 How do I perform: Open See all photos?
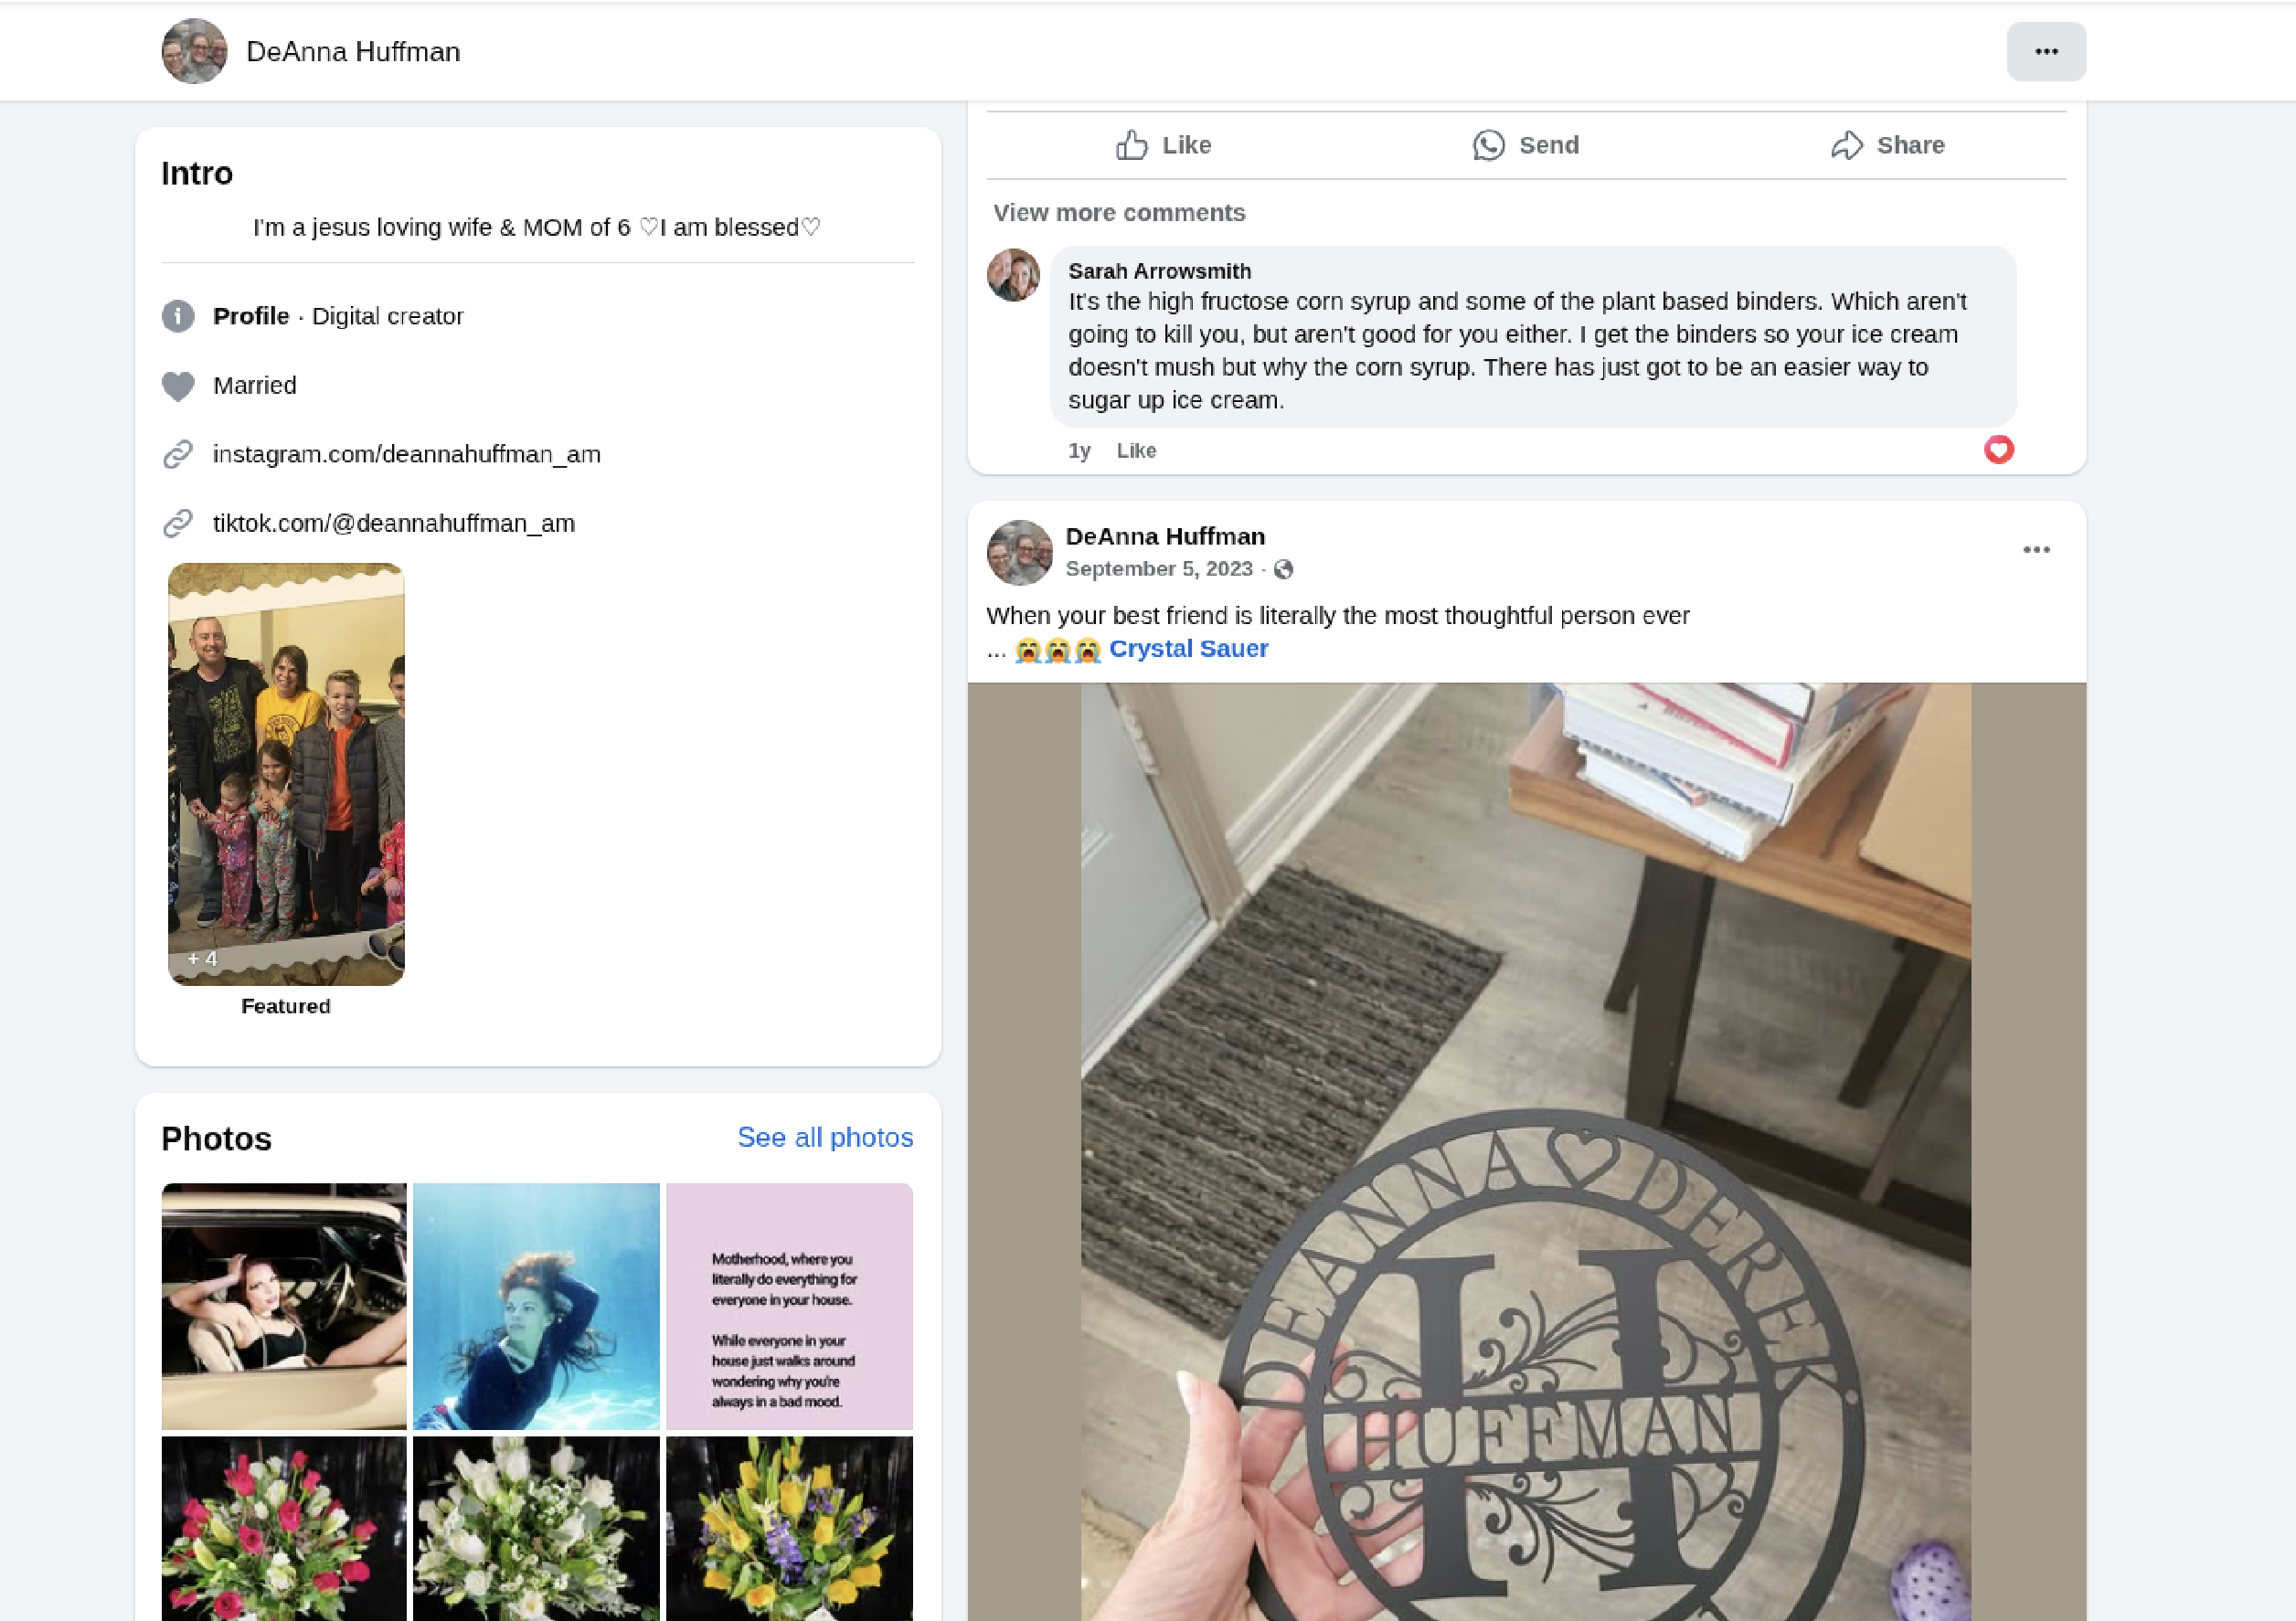(825, 1137)
